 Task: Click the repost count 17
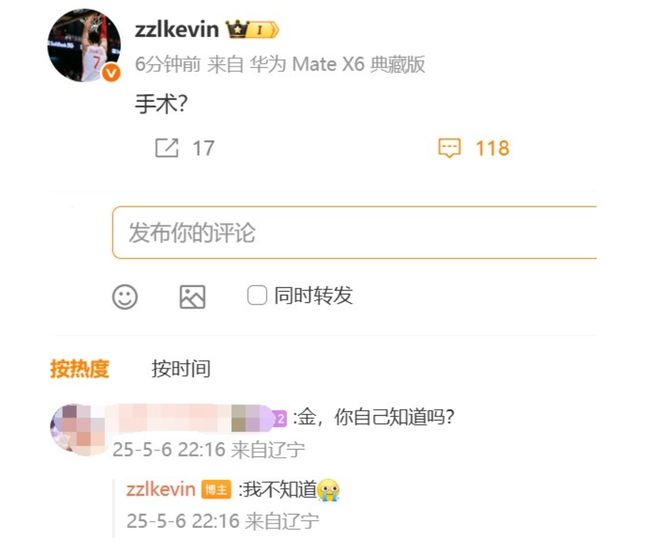coord(203,148)
